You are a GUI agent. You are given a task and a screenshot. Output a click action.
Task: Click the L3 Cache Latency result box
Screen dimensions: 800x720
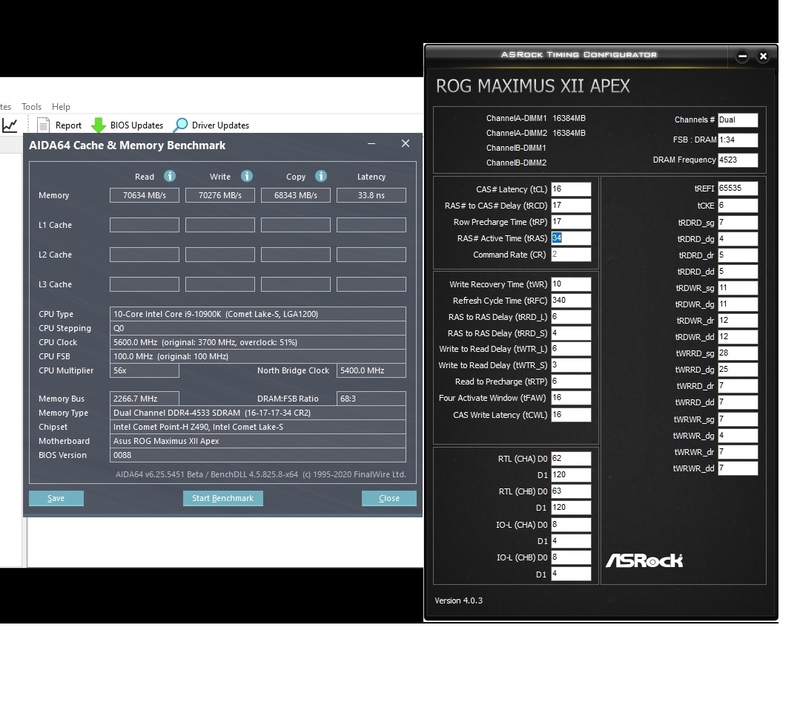[371, 284]
